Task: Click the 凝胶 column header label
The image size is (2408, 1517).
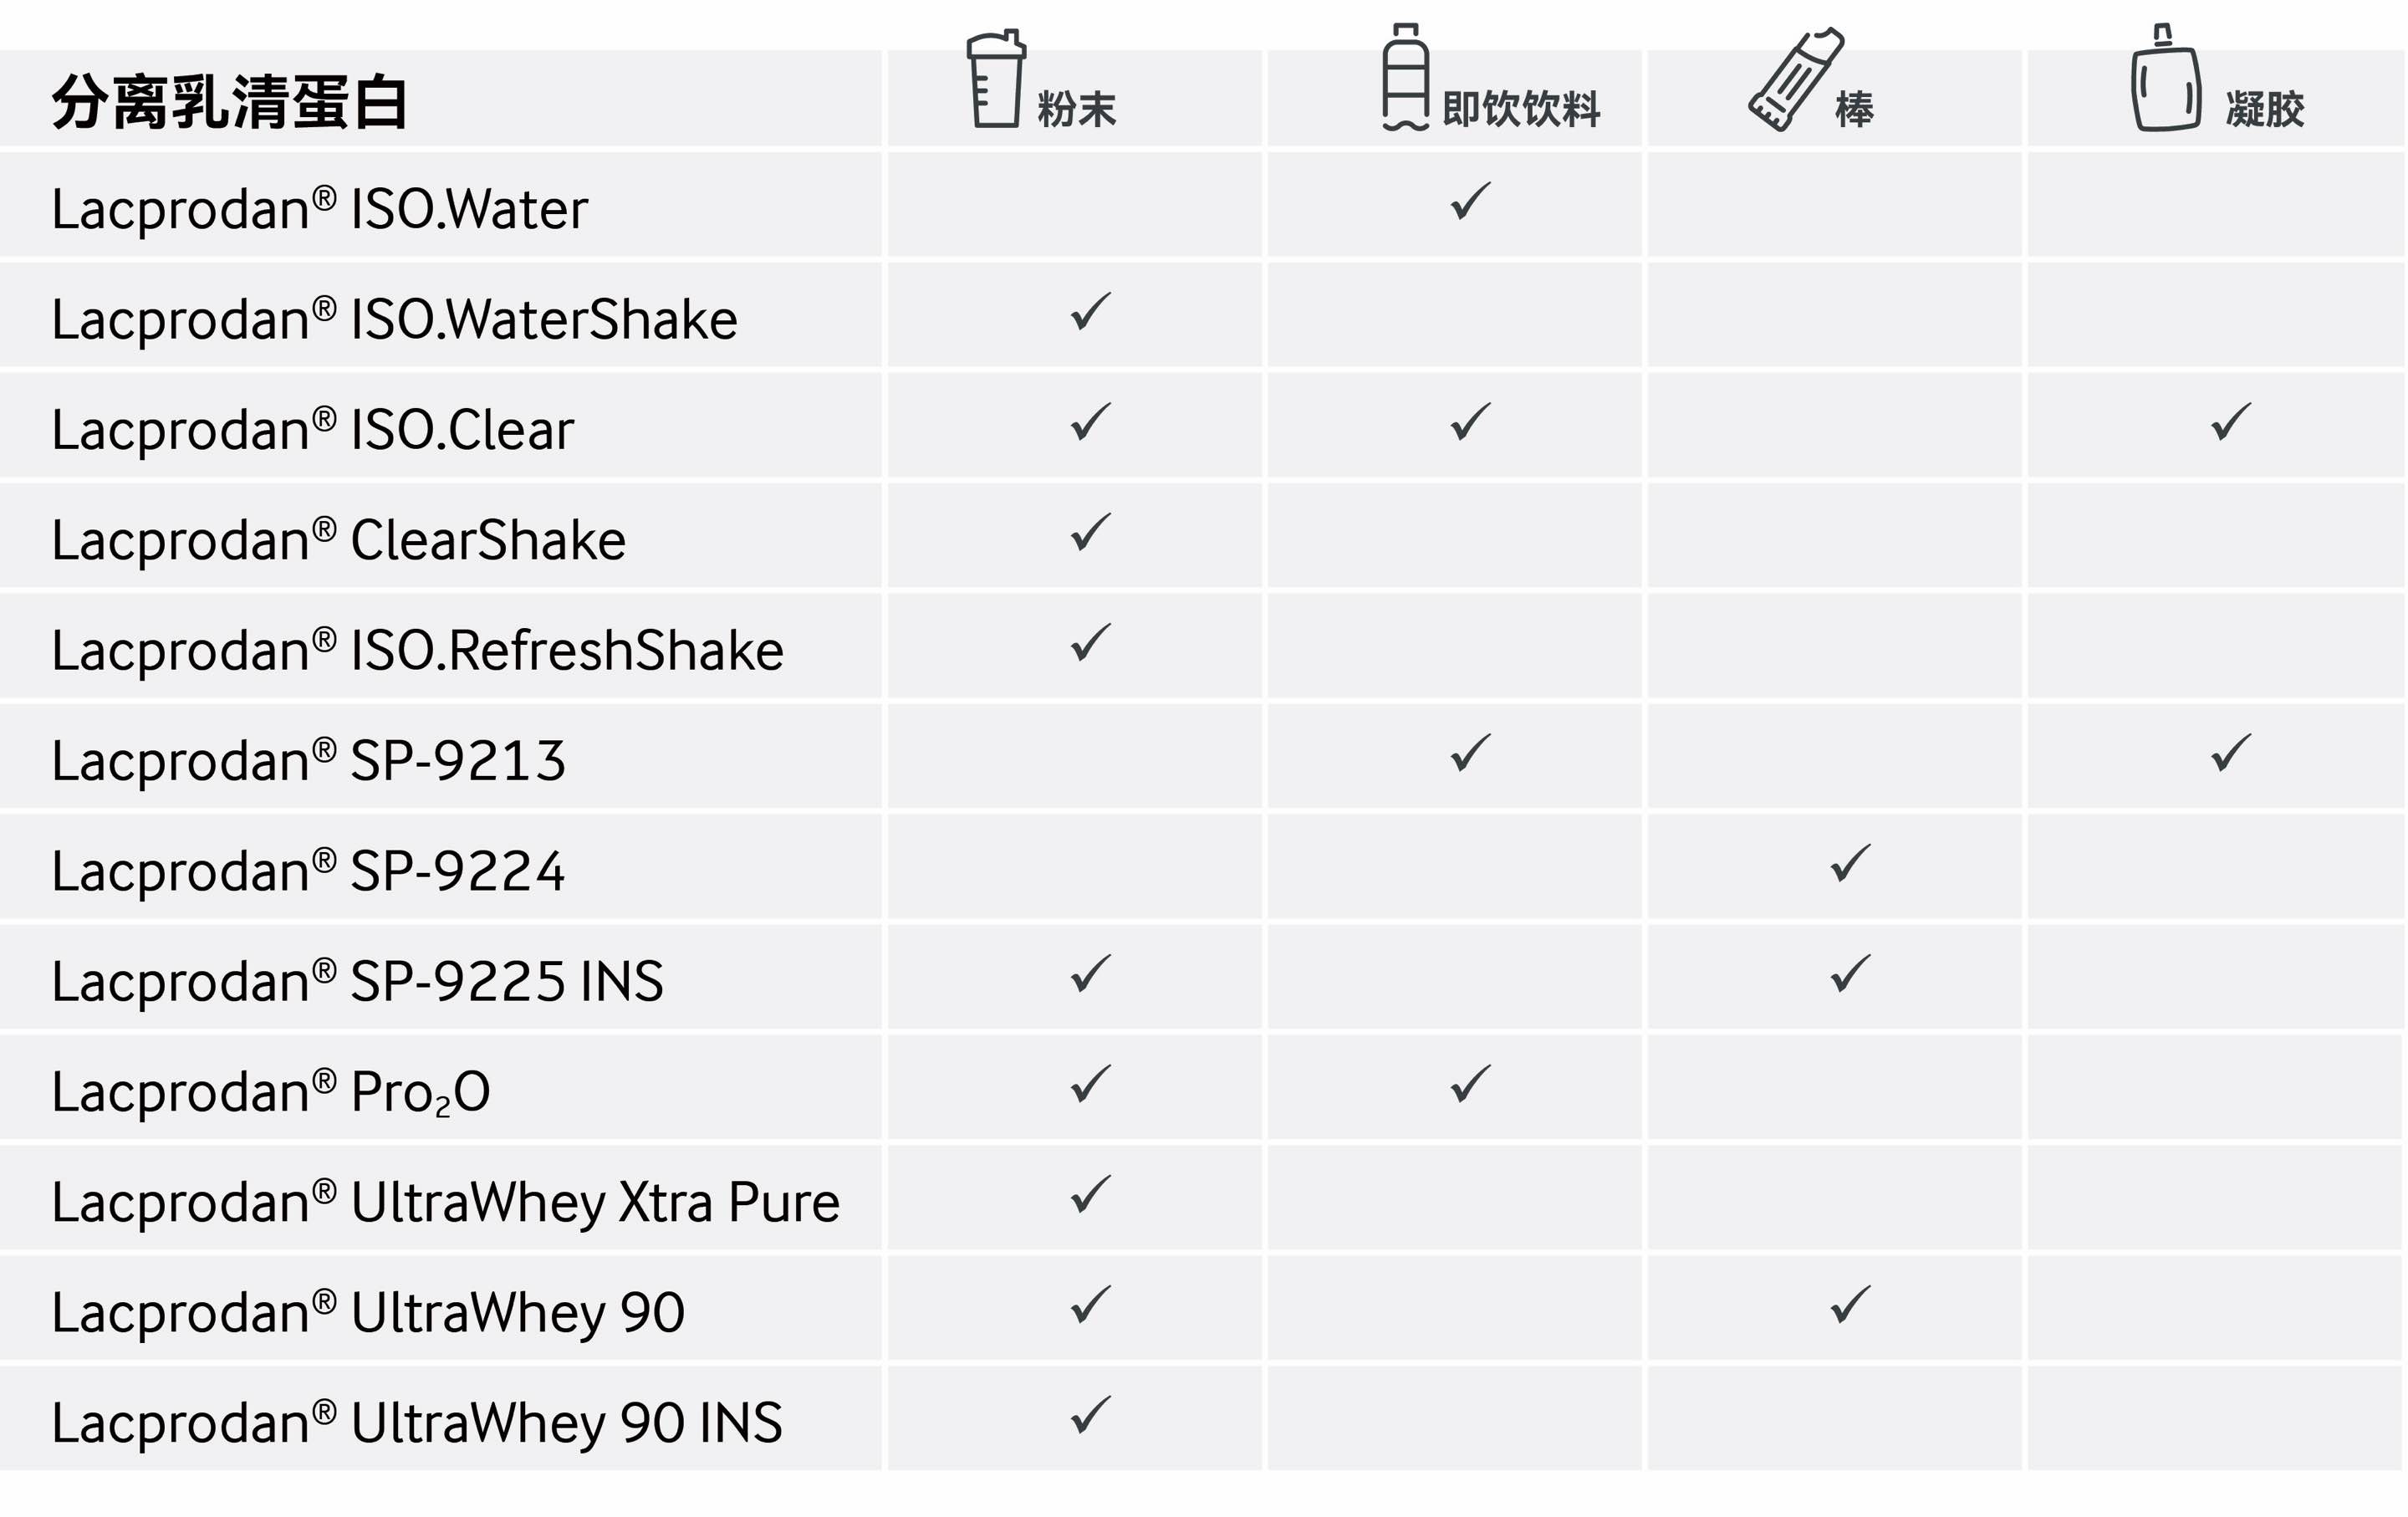Action: point(2265,109)
